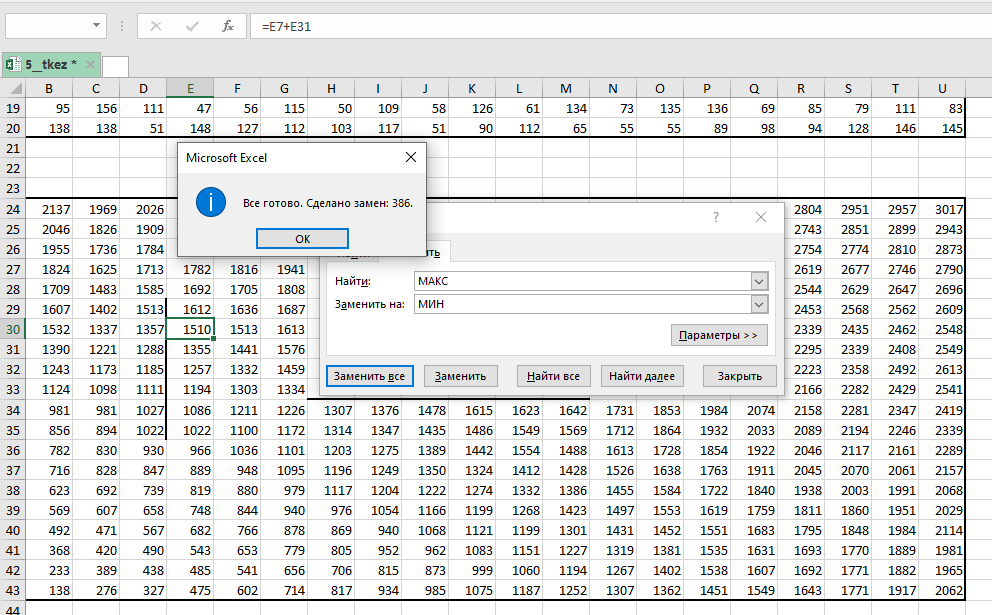The height and width of the screenshot is (615, 992).
Task: Close the Microsoft Excel message box with X
Action: point(410,157)
